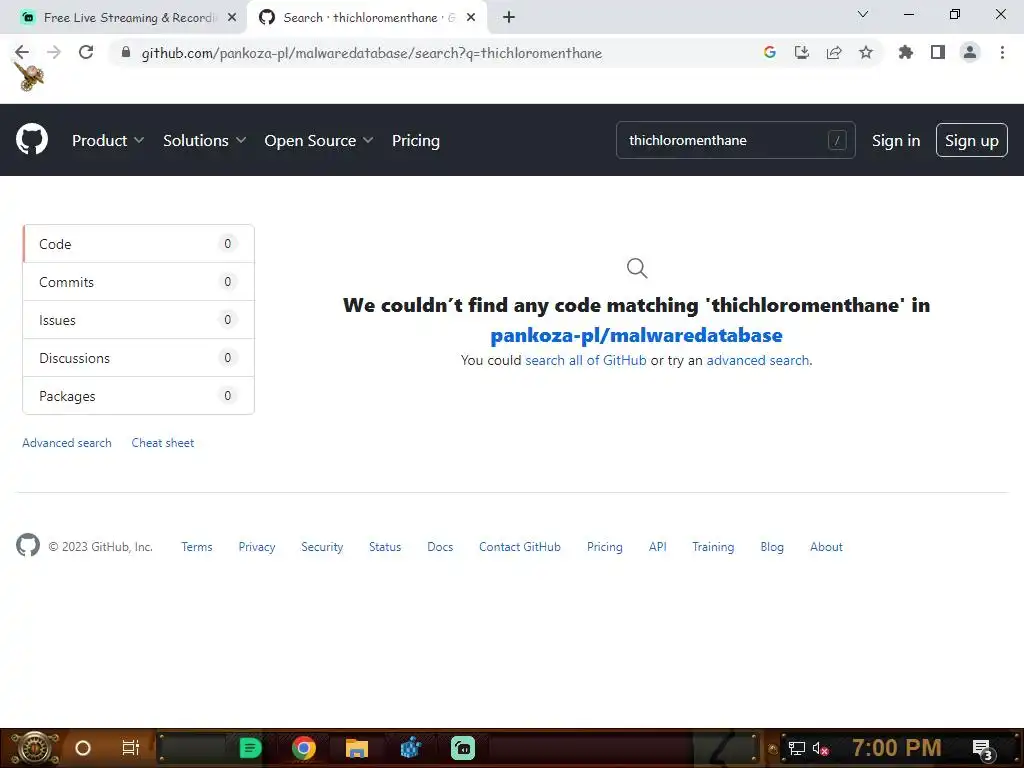Open the Chrome three-dot menu
1024x768 pixels.
(1002, 52)
